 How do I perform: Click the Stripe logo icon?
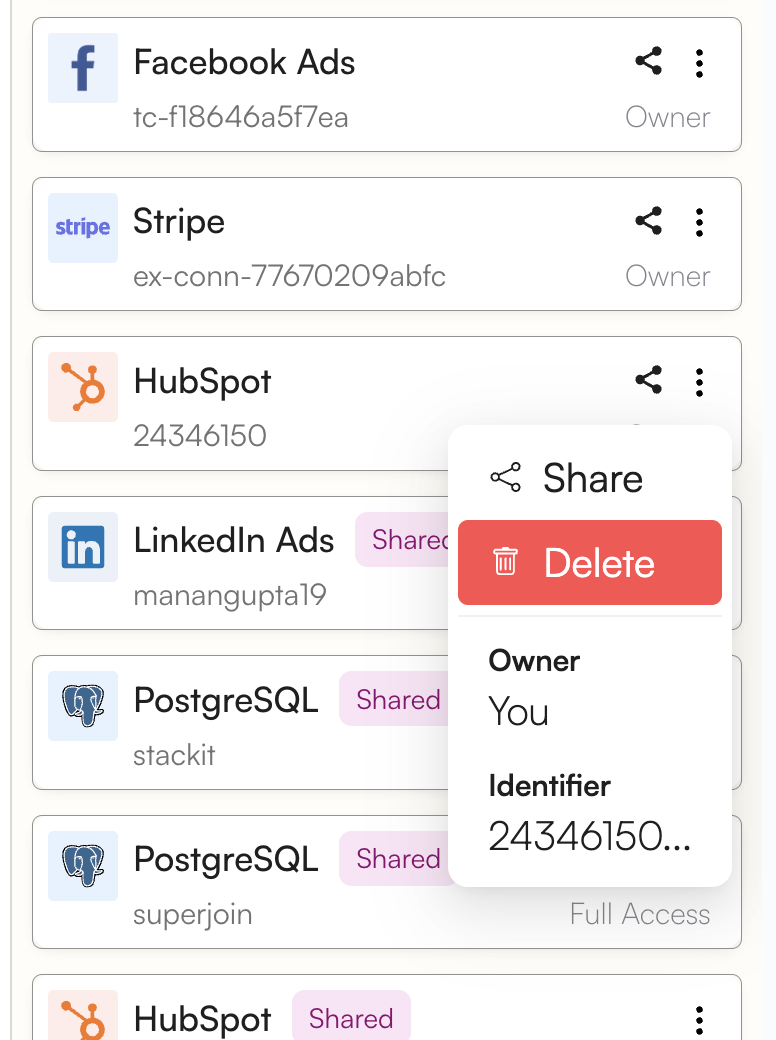click(83, 228)
